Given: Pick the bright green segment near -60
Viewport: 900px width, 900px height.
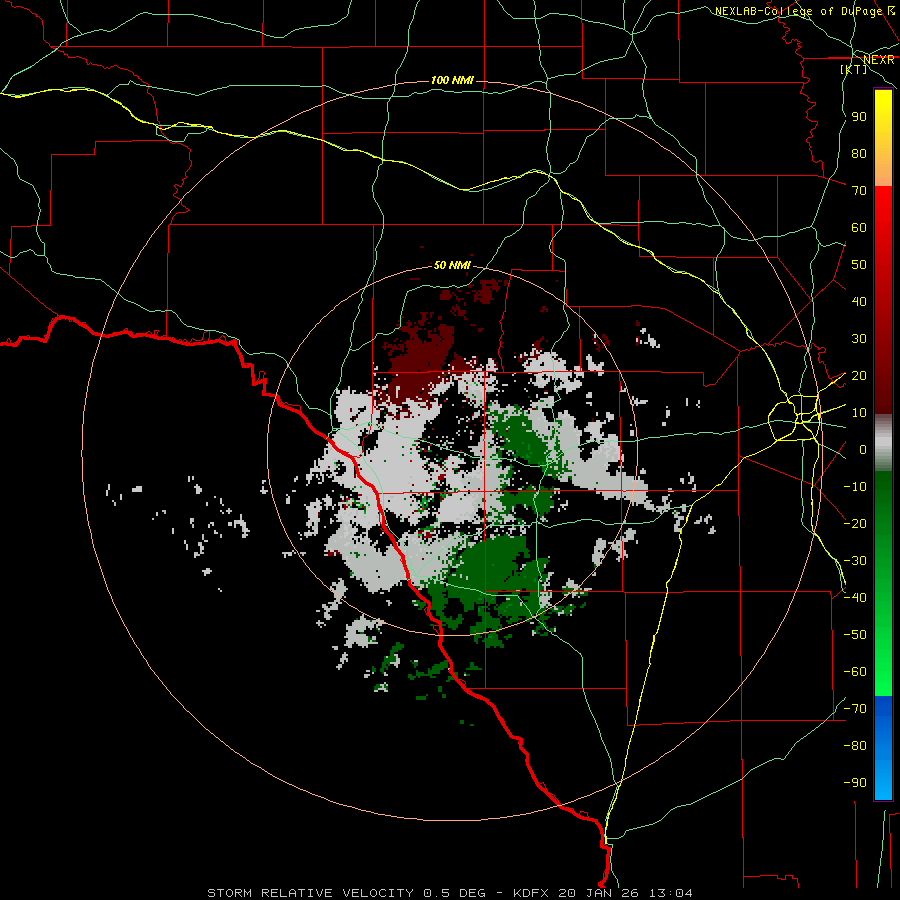Looking at the screenshot, I should 883,672.
